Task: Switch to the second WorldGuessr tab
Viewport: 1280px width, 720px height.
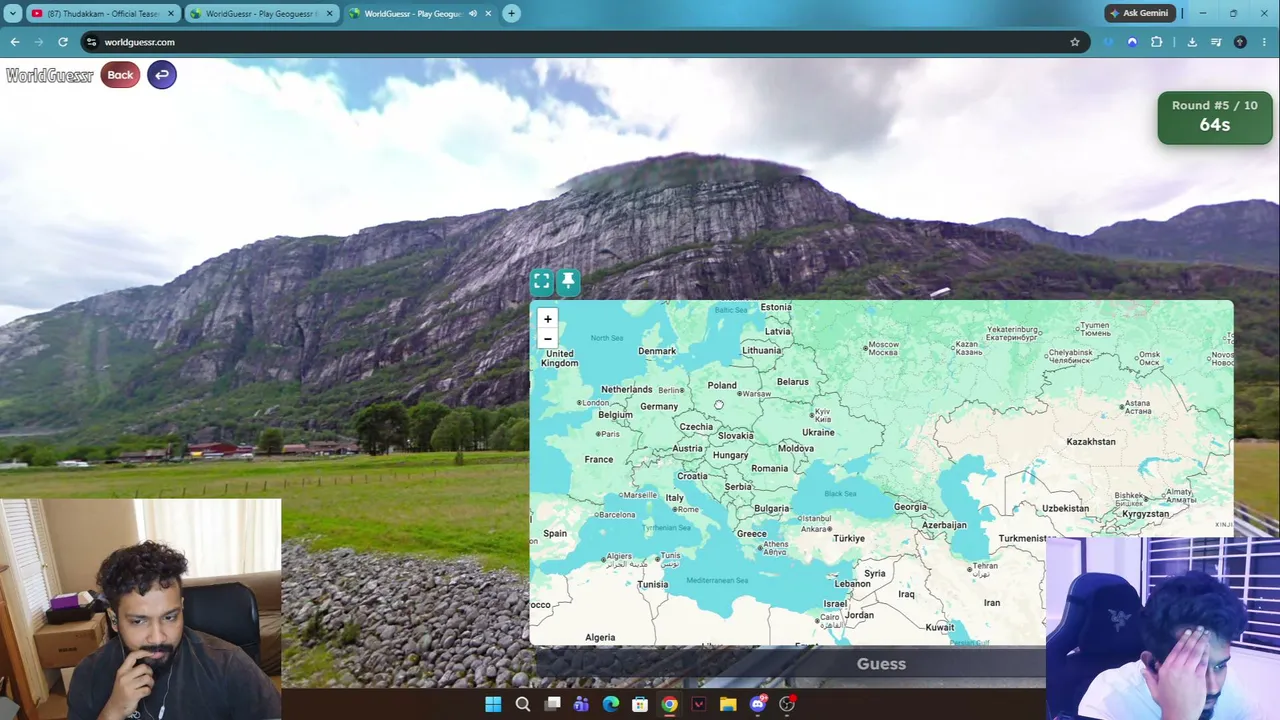Action: point(262,14)
